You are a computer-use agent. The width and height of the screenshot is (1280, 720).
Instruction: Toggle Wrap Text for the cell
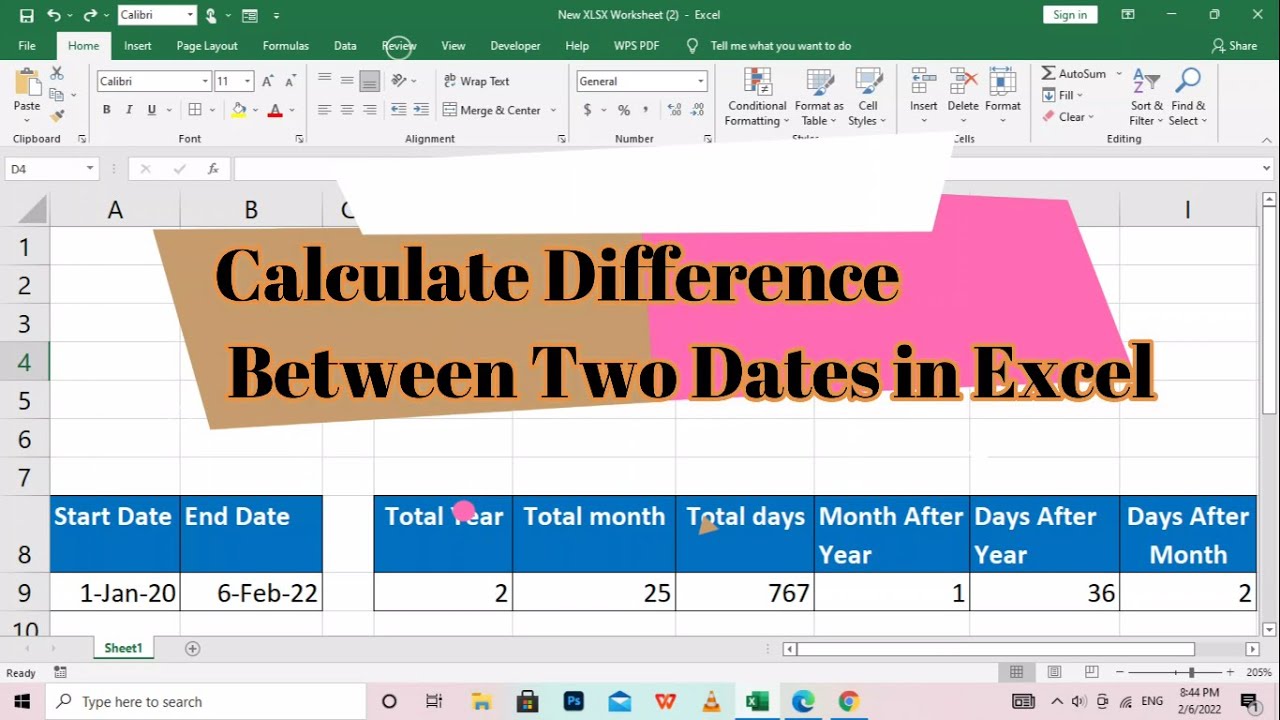pos(476,81)
